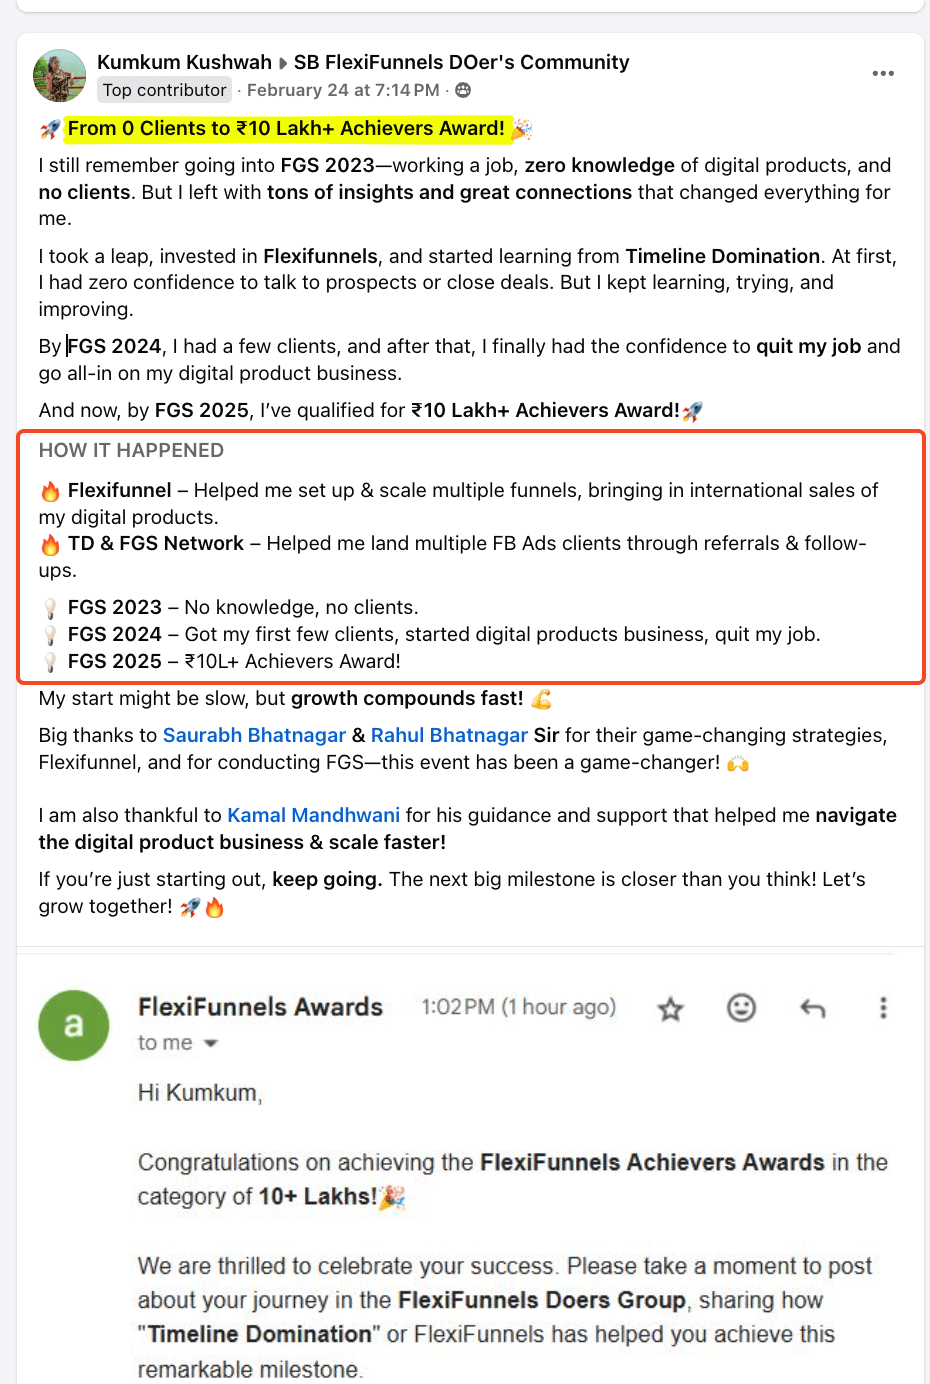Click the highlighted '₹10 Lakh+ Achievers Award' headline

pos(286,128)
